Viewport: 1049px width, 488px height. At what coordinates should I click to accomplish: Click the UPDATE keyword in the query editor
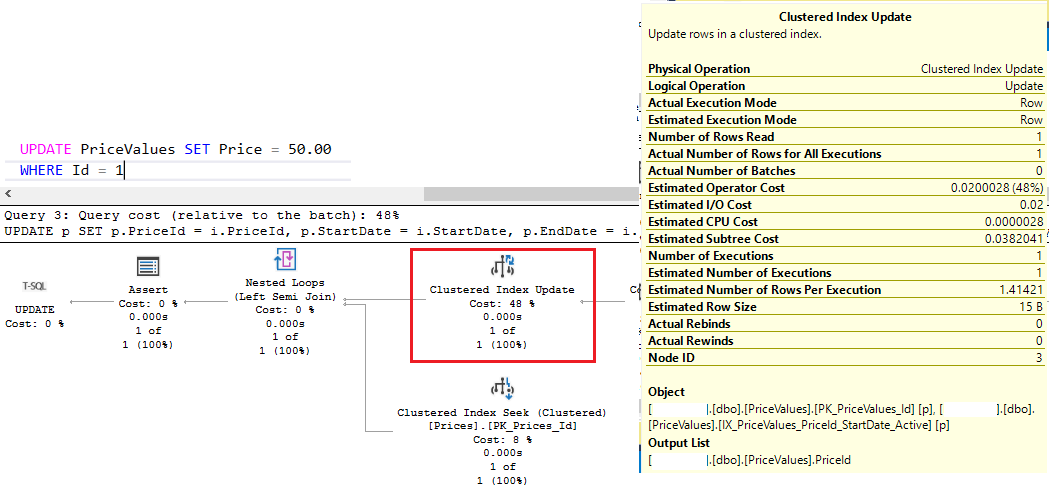[47, 149]
